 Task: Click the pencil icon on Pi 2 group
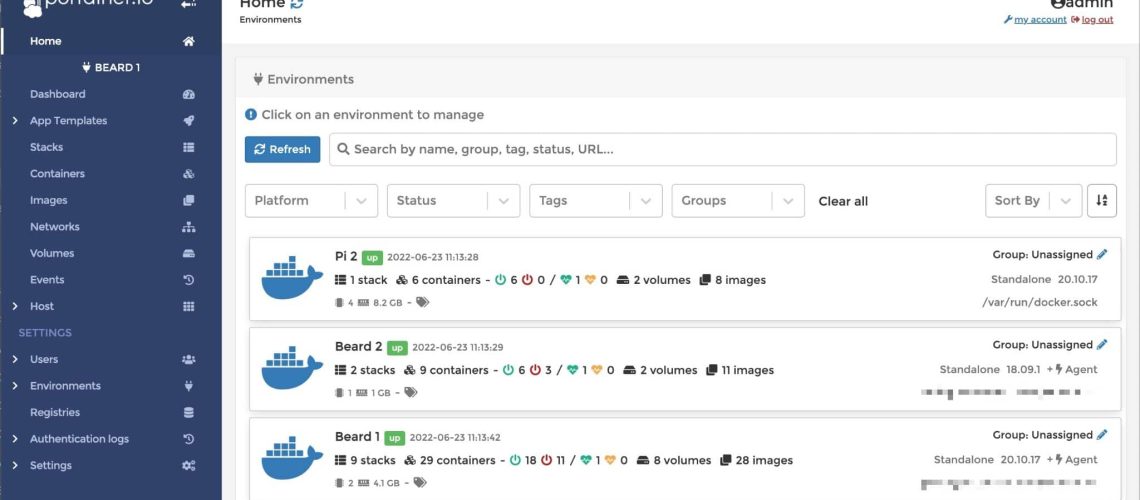point(1102,255)
